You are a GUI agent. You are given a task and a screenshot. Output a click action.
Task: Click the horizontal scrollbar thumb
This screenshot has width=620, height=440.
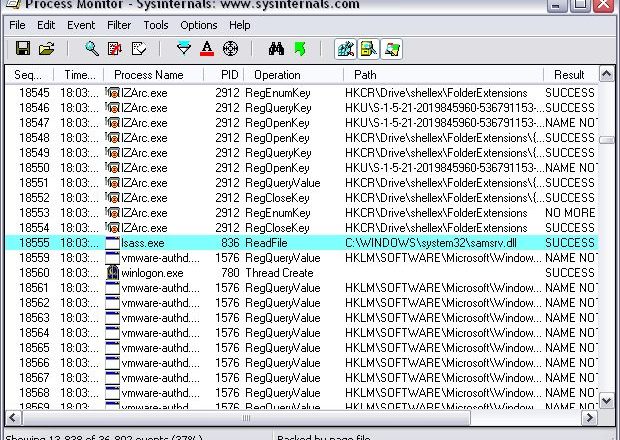tap(246, 418)
